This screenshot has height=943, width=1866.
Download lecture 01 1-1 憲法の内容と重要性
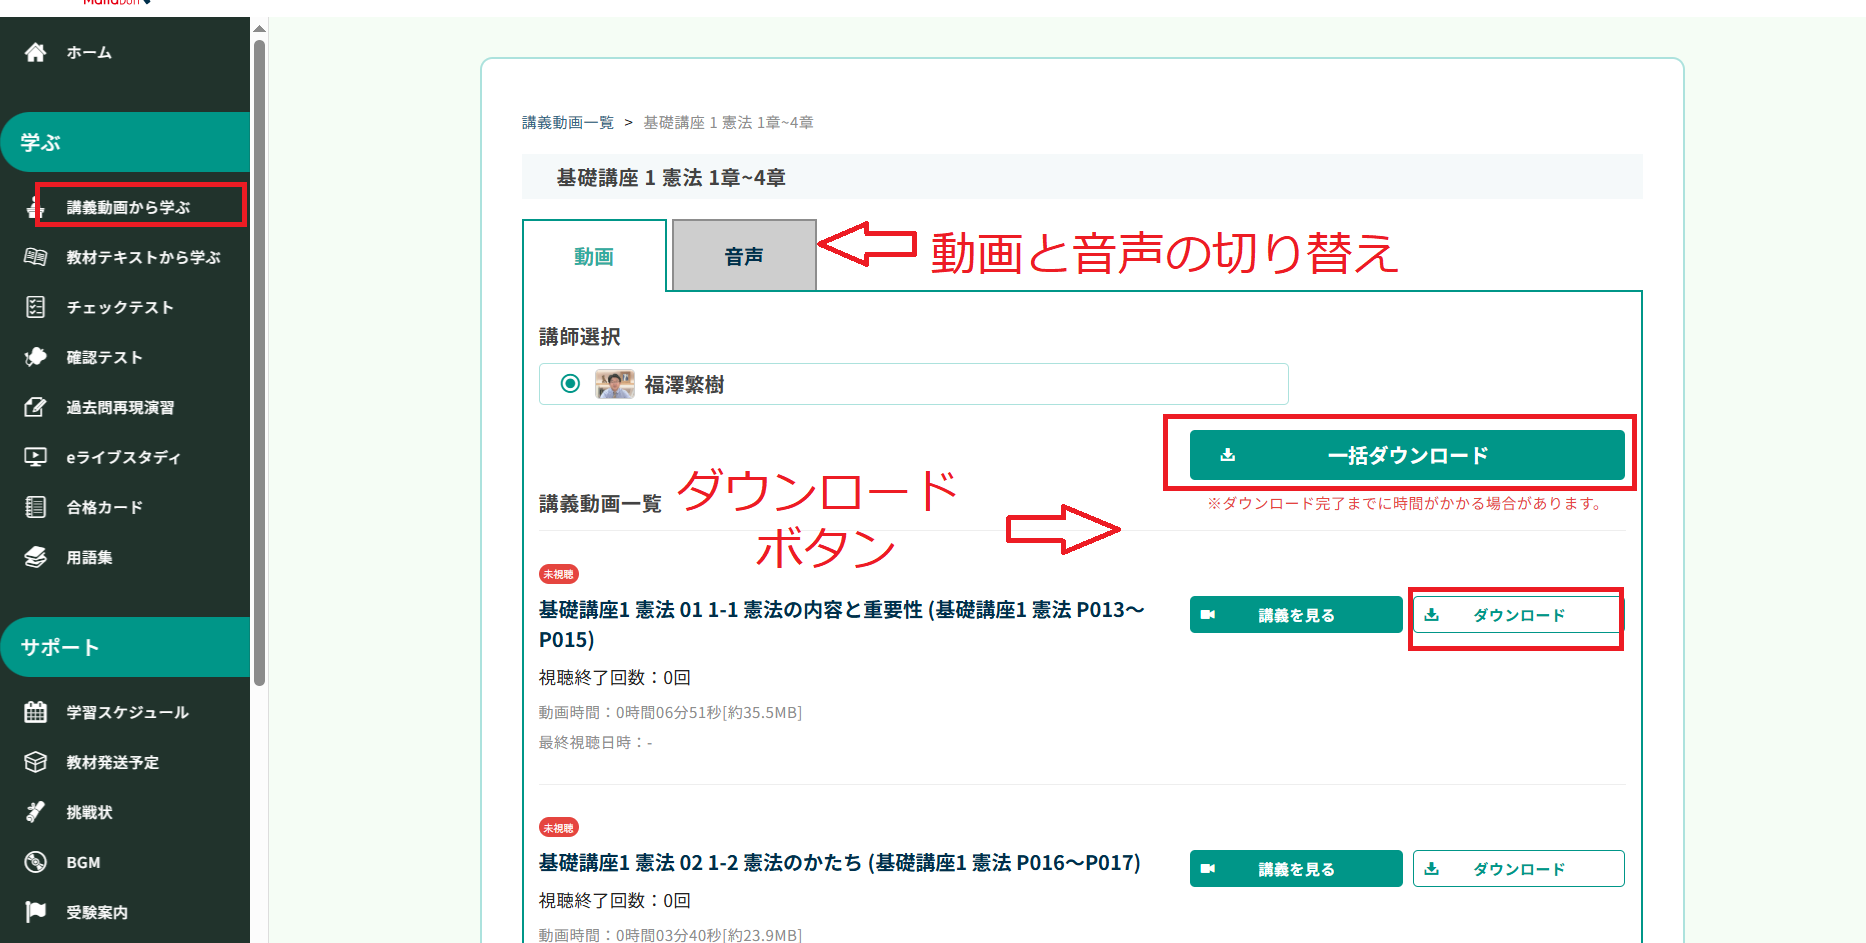point(1517,615)
